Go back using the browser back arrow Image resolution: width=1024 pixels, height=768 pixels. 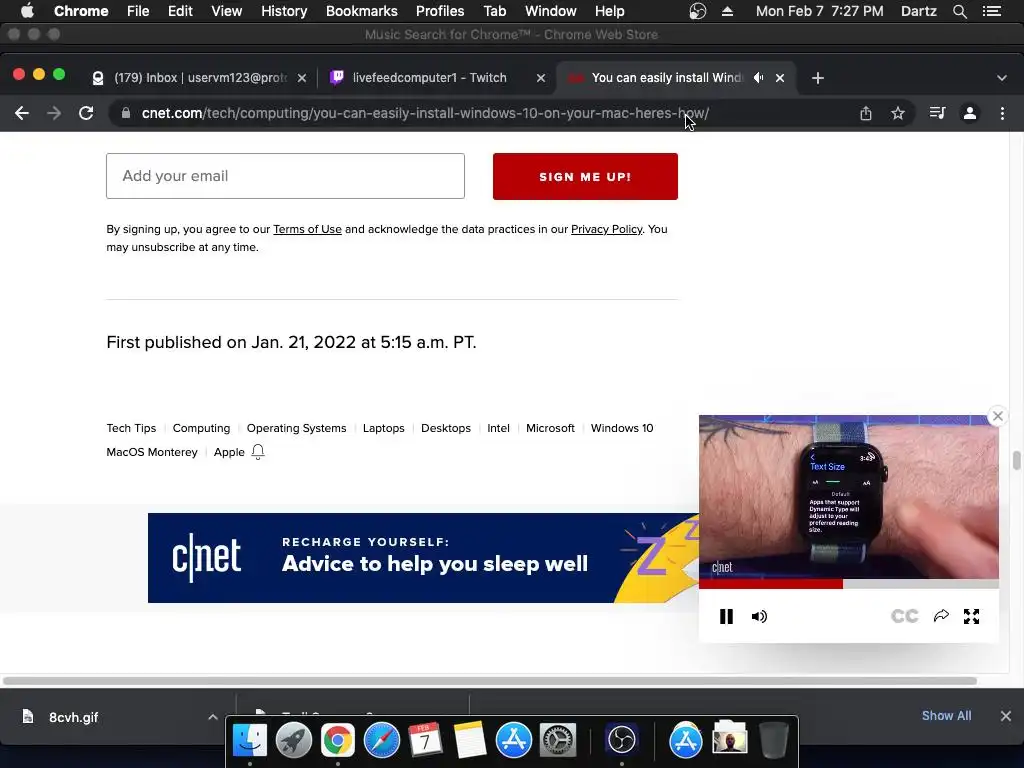tap(22, 113)
